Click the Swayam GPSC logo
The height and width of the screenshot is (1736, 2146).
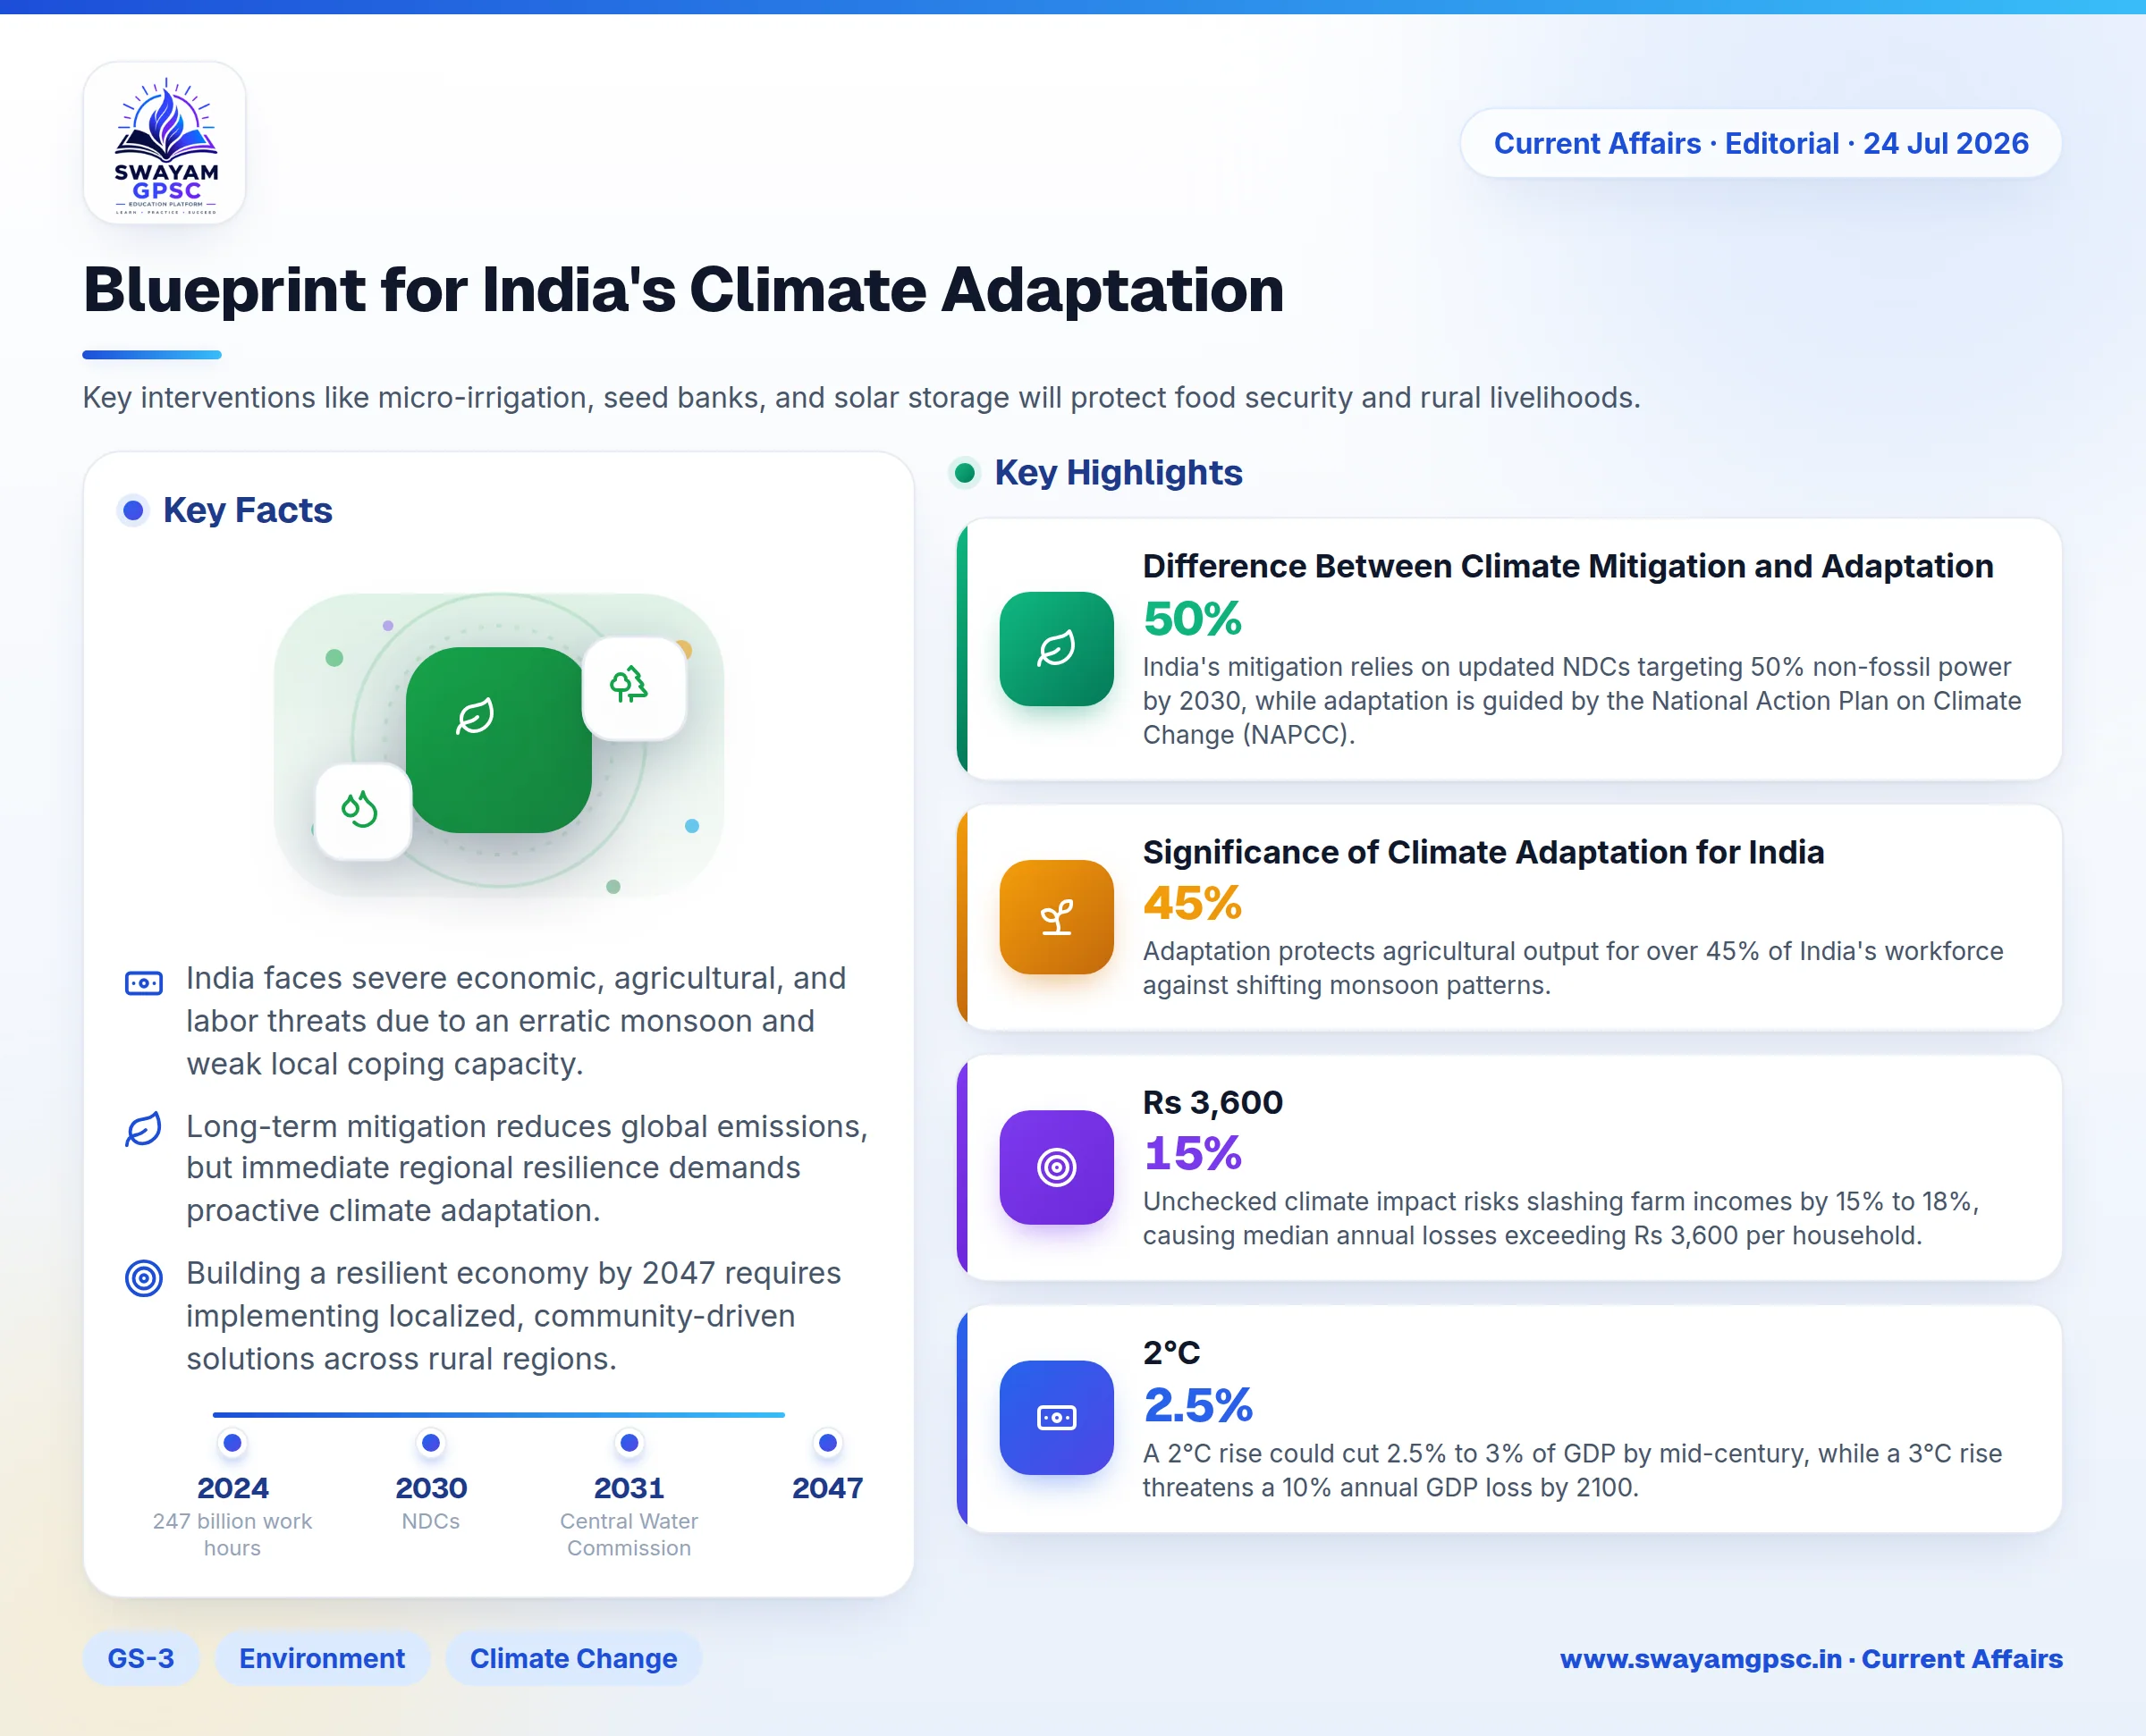165,143
